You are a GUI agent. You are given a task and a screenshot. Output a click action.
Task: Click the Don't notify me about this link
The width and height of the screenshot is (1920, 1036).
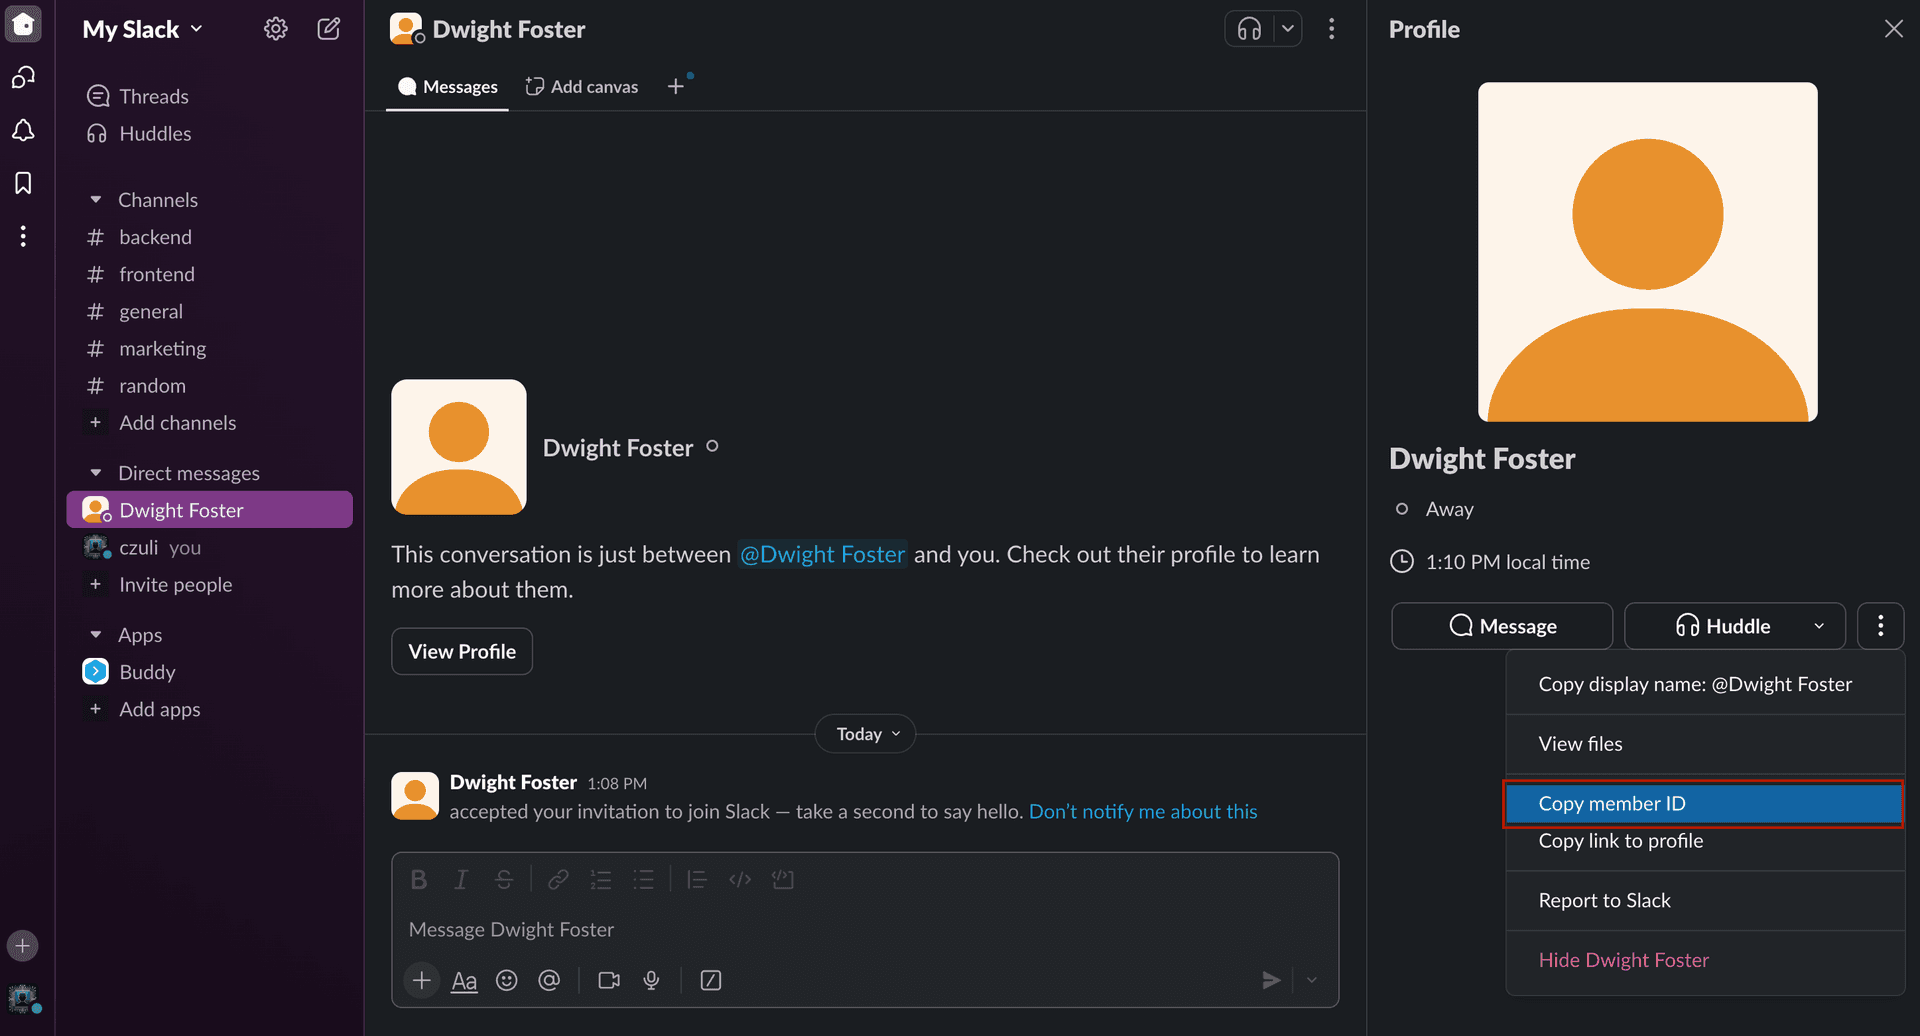(1142, 812)
